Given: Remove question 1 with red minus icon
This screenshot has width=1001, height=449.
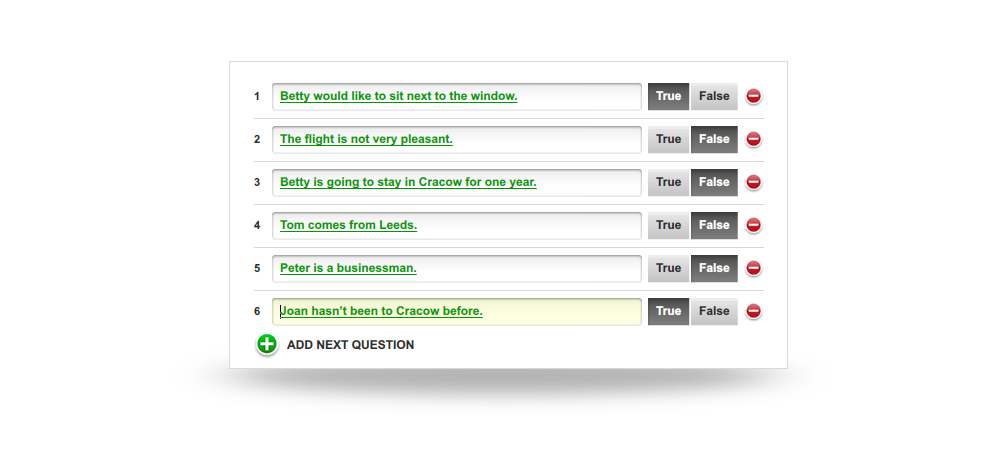Looking at the screenshot, I should point(753,96).
